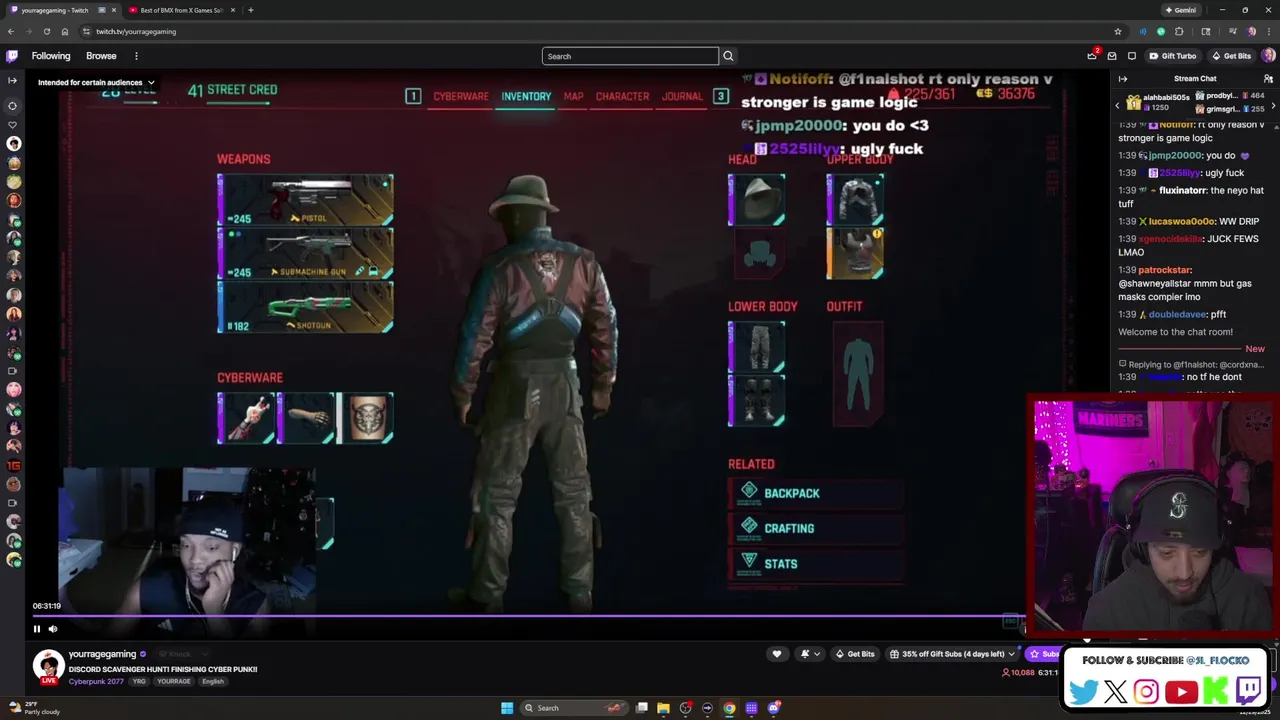Click the Cyberpunk 2077 category link
This screenshot has width=1280, height=720.
pyautogui.click(x=96, y=682)
